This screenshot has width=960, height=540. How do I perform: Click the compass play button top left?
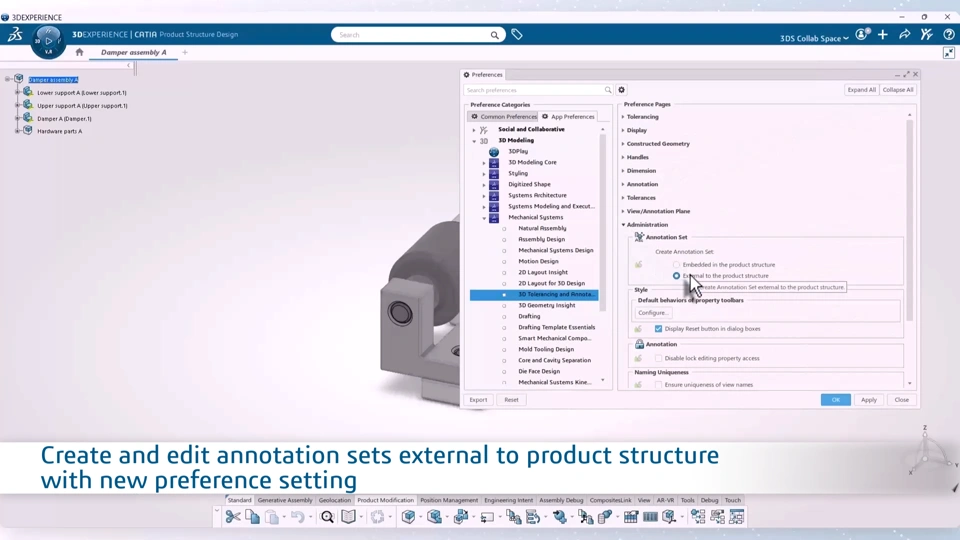click(x=48, y=41)
